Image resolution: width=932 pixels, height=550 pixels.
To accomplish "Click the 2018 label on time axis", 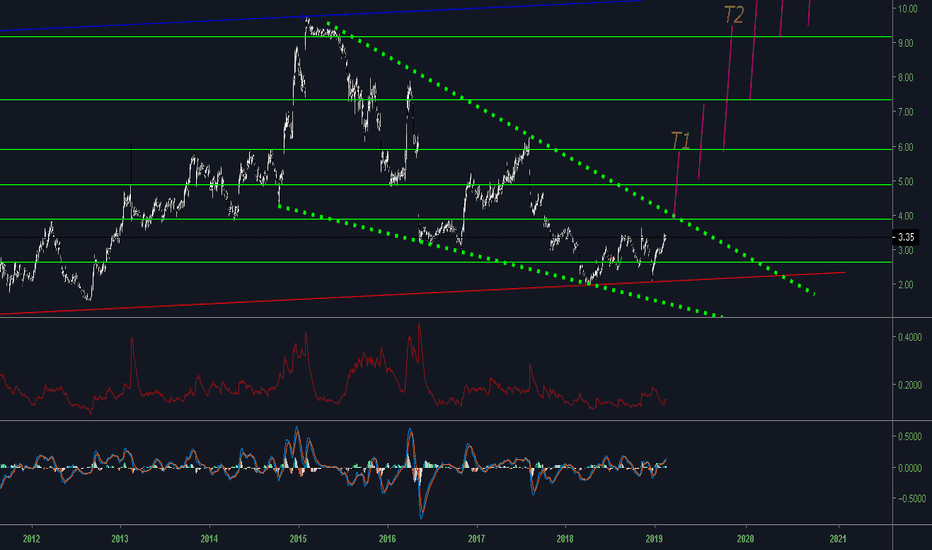I will pos(565,539).
